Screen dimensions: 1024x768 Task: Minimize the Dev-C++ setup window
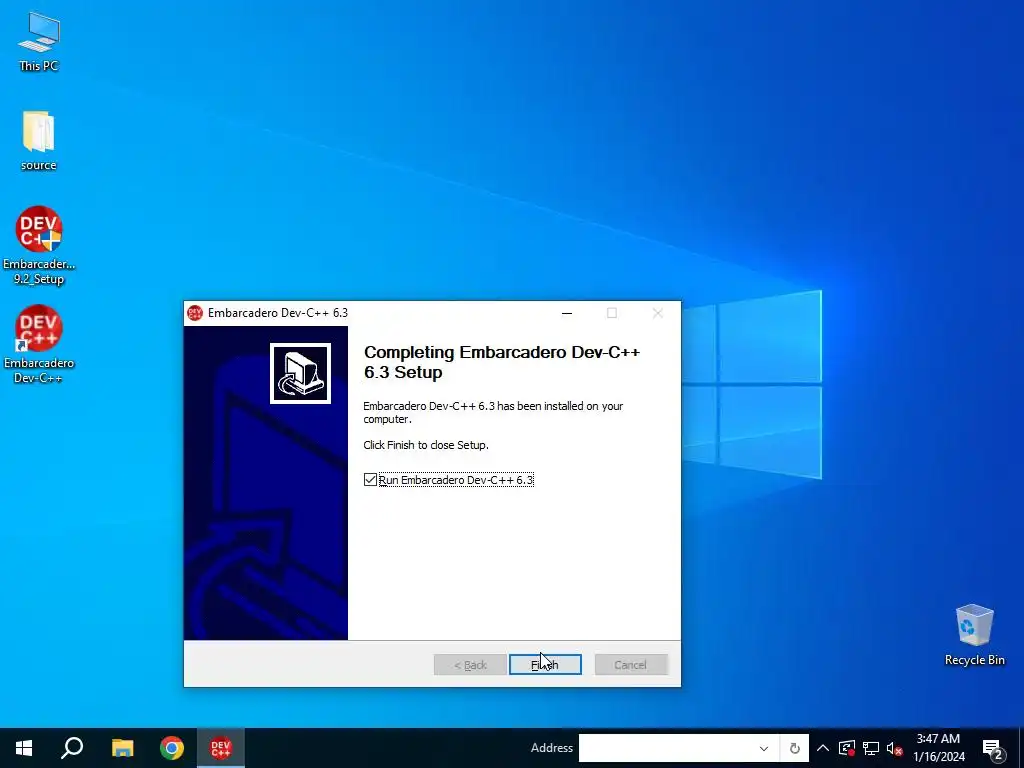tap(567, 313)
